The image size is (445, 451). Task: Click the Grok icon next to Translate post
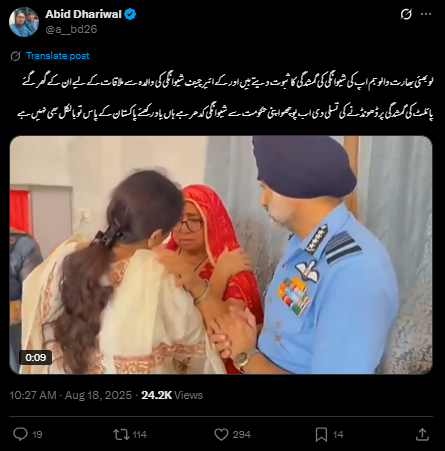pyautogui.click(x=15, y=56)
